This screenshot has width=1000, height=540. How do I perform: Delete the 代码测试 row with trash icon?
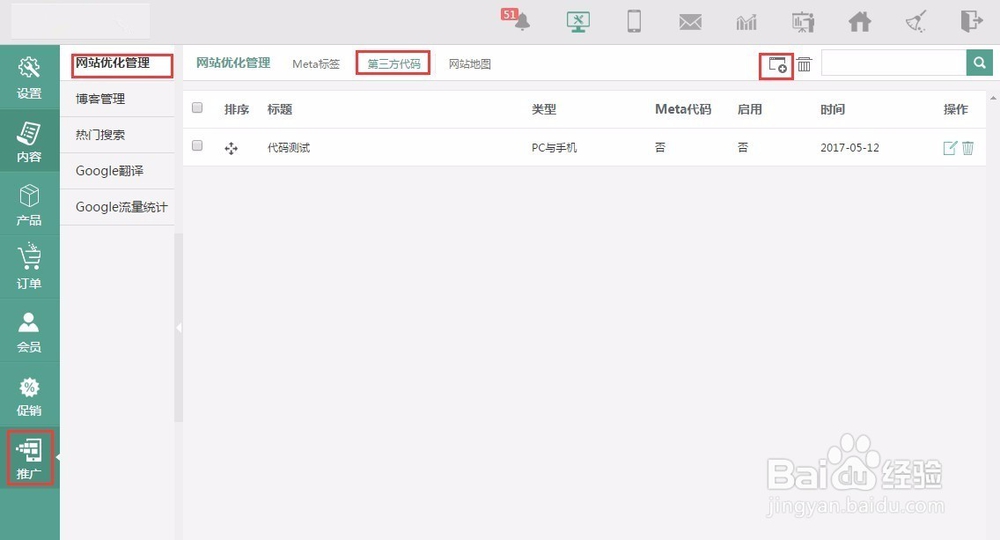(x=967, y=148)
